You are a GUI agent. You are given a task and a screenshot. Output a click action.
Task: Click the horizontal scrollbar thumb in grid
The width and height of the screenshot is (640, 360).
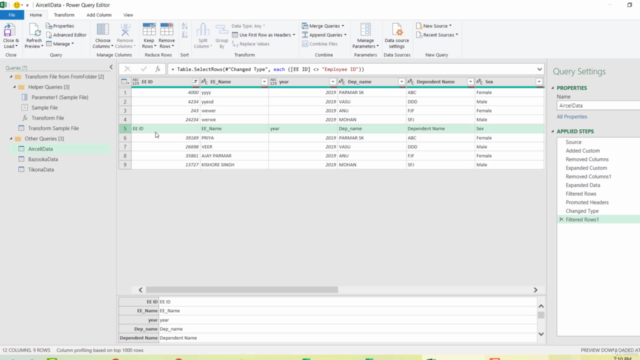click(x=242, y=290)
